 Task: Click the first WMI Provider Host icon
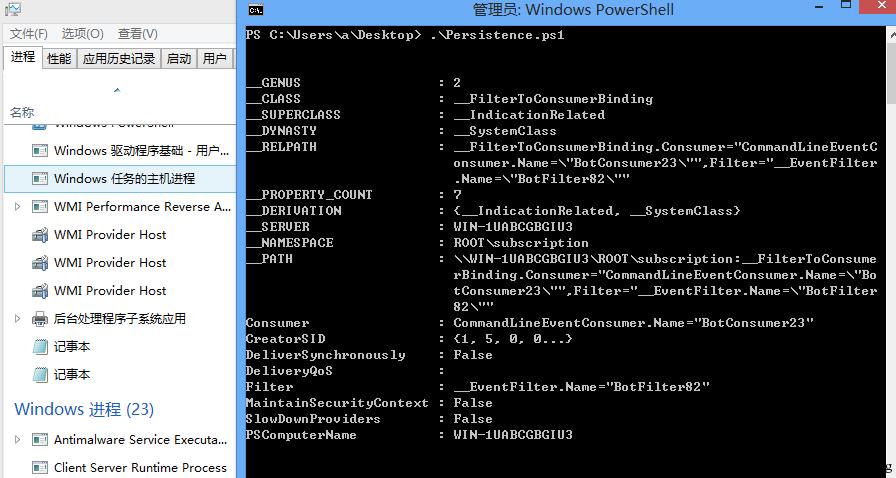pyautogui.click(x=39, y=235)
